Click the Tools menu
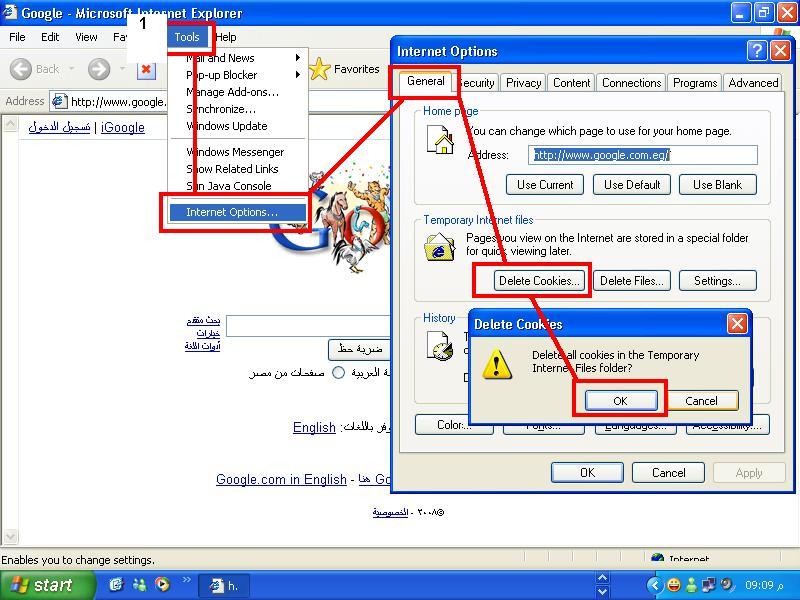The width and height of the screenshot is (800, 600). [187, 37]
